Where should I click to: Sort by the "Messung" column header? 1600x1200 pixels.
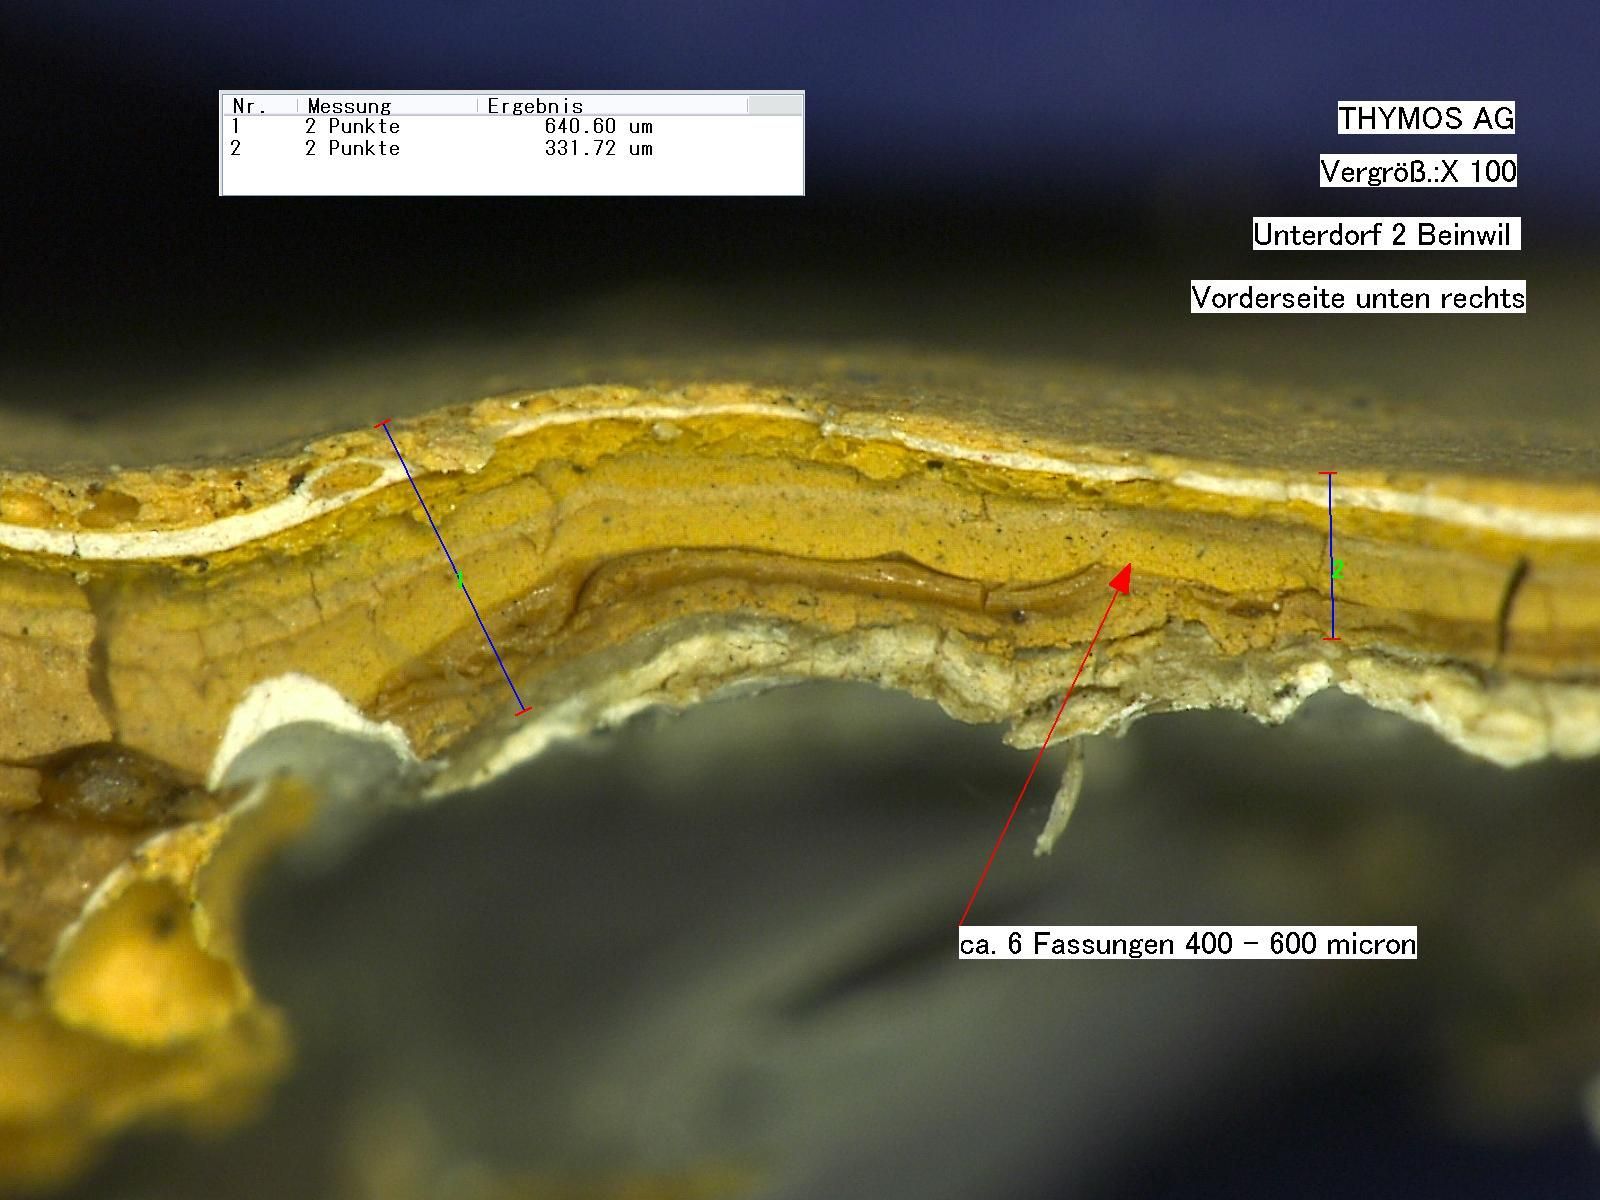click(x=349, y=105)
